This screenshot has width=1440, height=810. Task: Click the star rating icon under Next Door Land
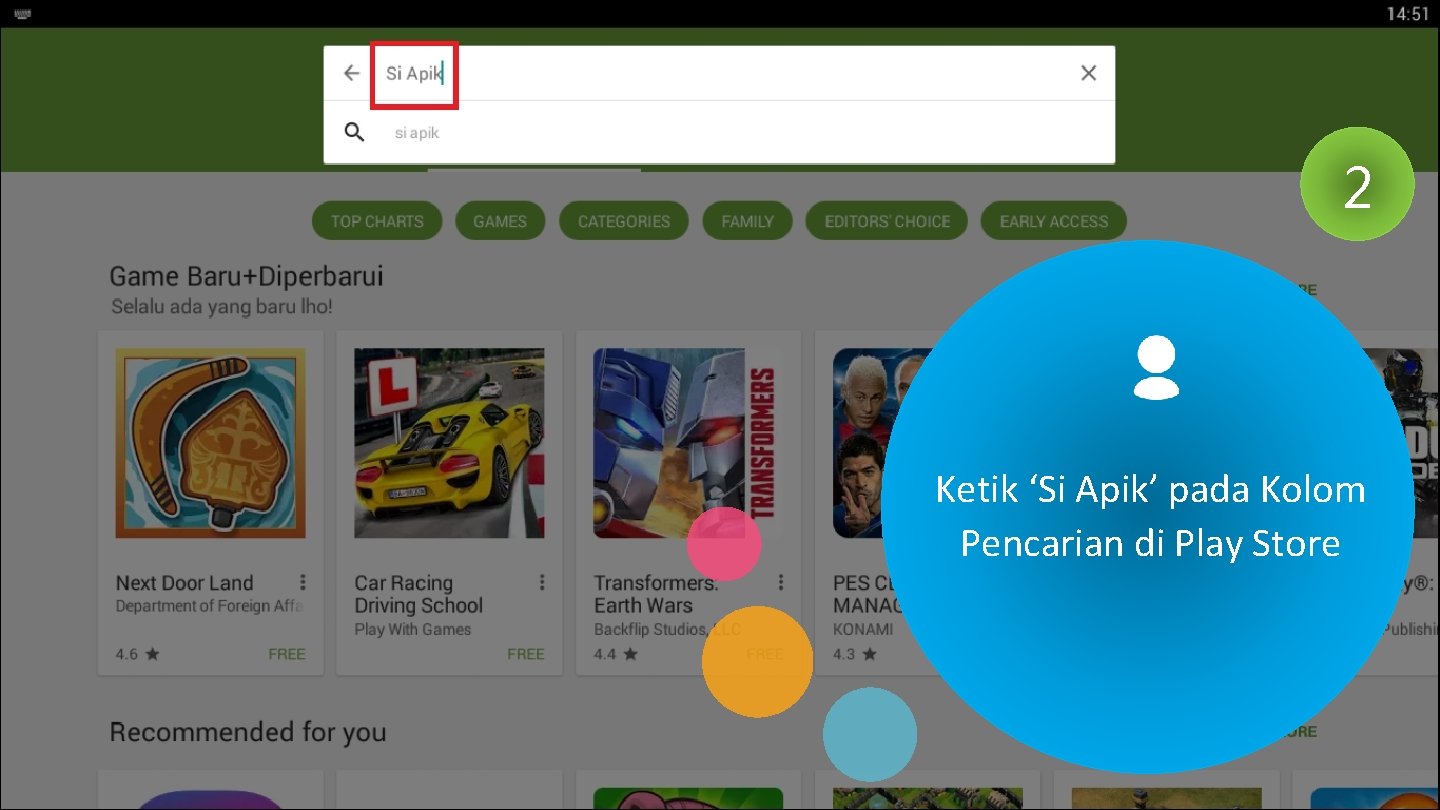151,654
